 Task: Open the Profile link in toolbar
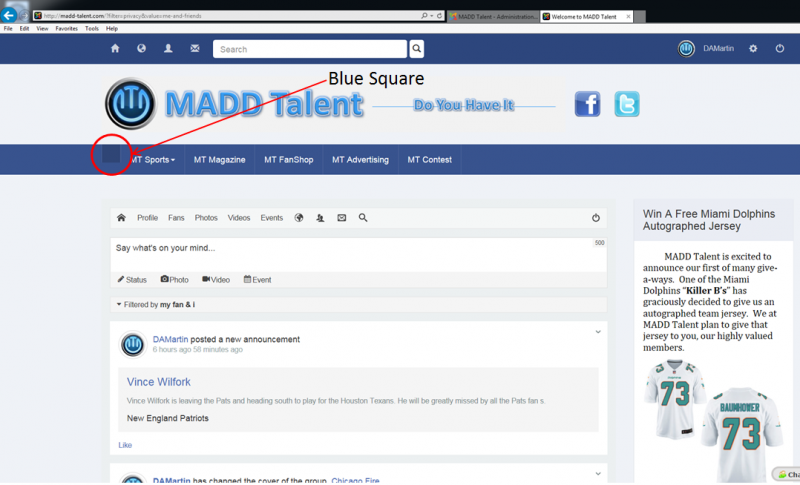point(147,218)
